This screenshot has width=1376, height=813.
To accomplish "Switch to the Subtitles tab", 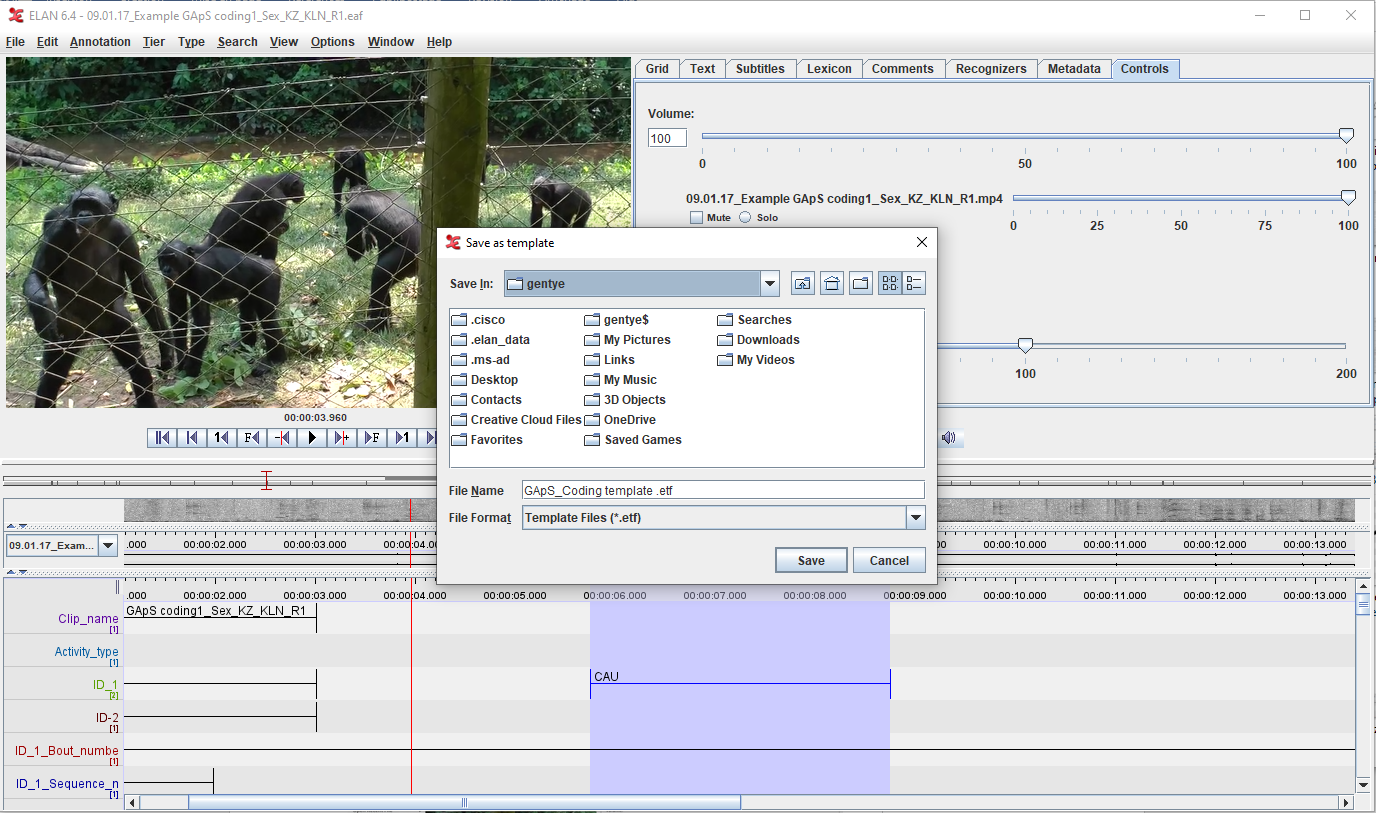I will click(760, 69).
